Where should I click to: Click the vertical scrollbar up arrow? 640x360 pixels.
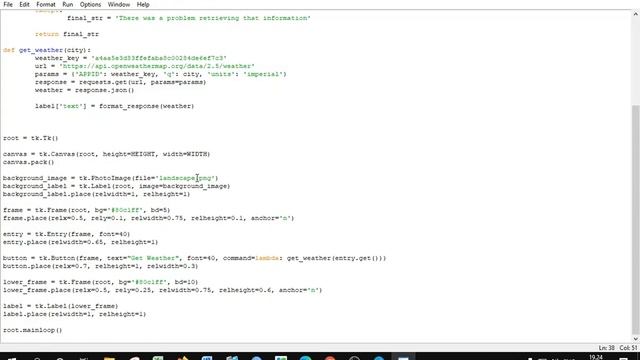click(636, 14)
